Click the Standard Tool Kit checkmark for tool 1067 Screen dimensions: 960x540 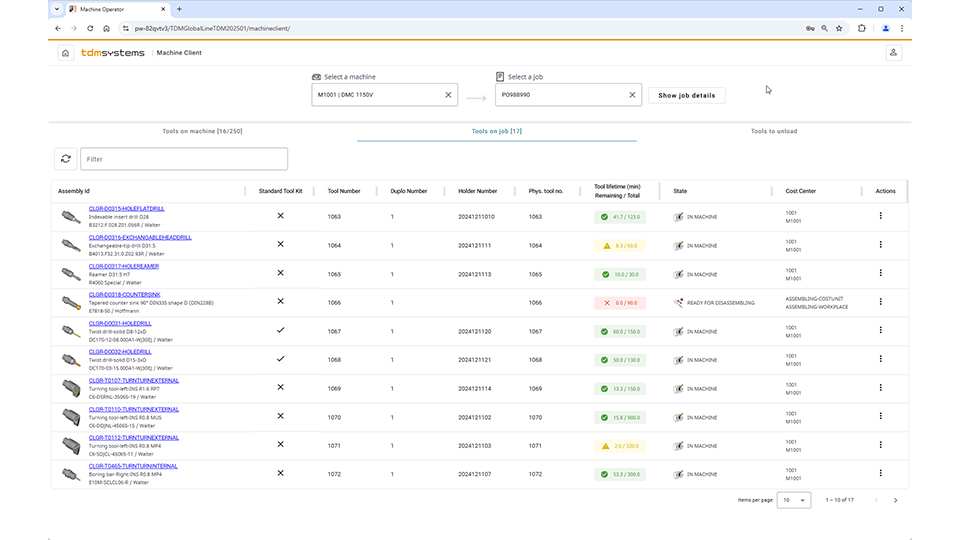(x=280, y=330)
